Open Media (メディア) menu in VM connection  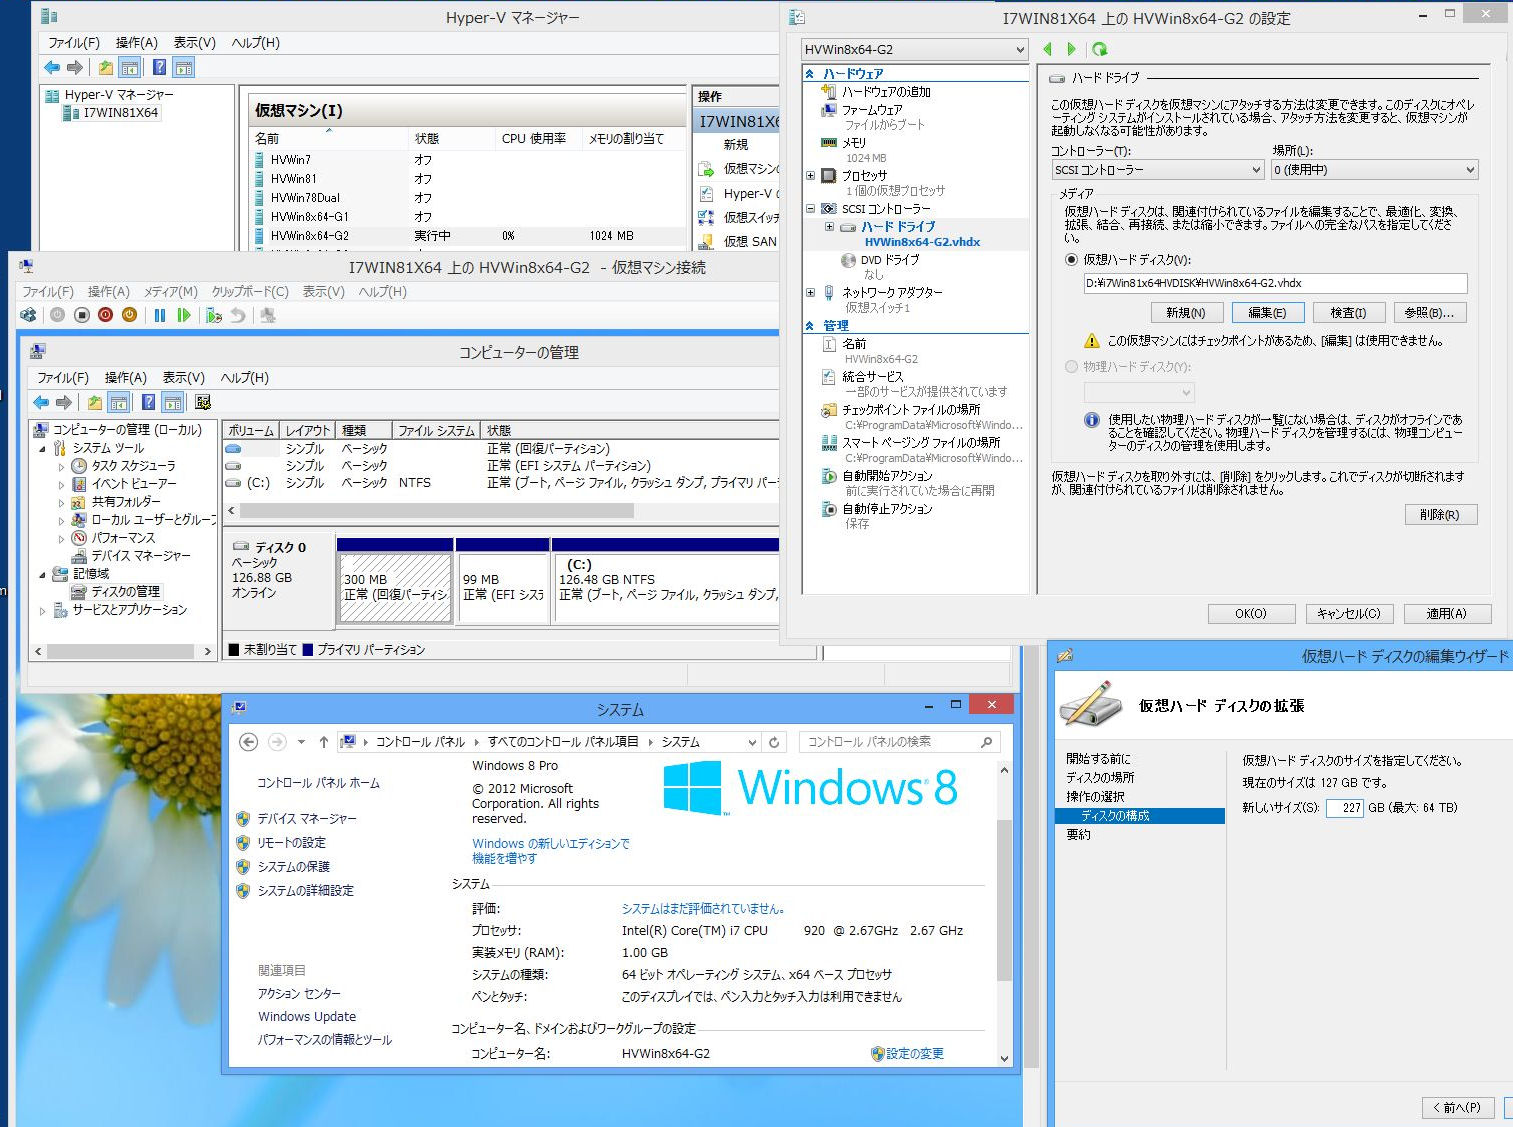(170, 292)
